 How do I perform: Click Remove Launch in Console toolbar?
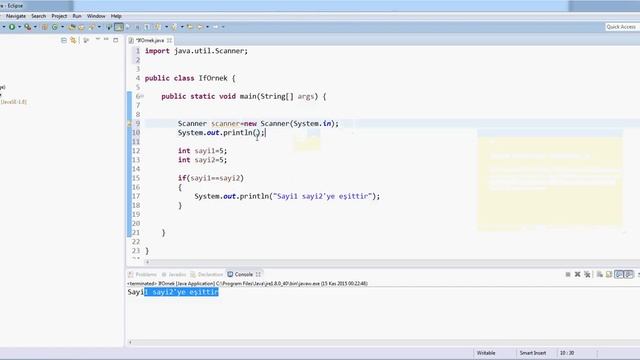[x=578, y=274]
